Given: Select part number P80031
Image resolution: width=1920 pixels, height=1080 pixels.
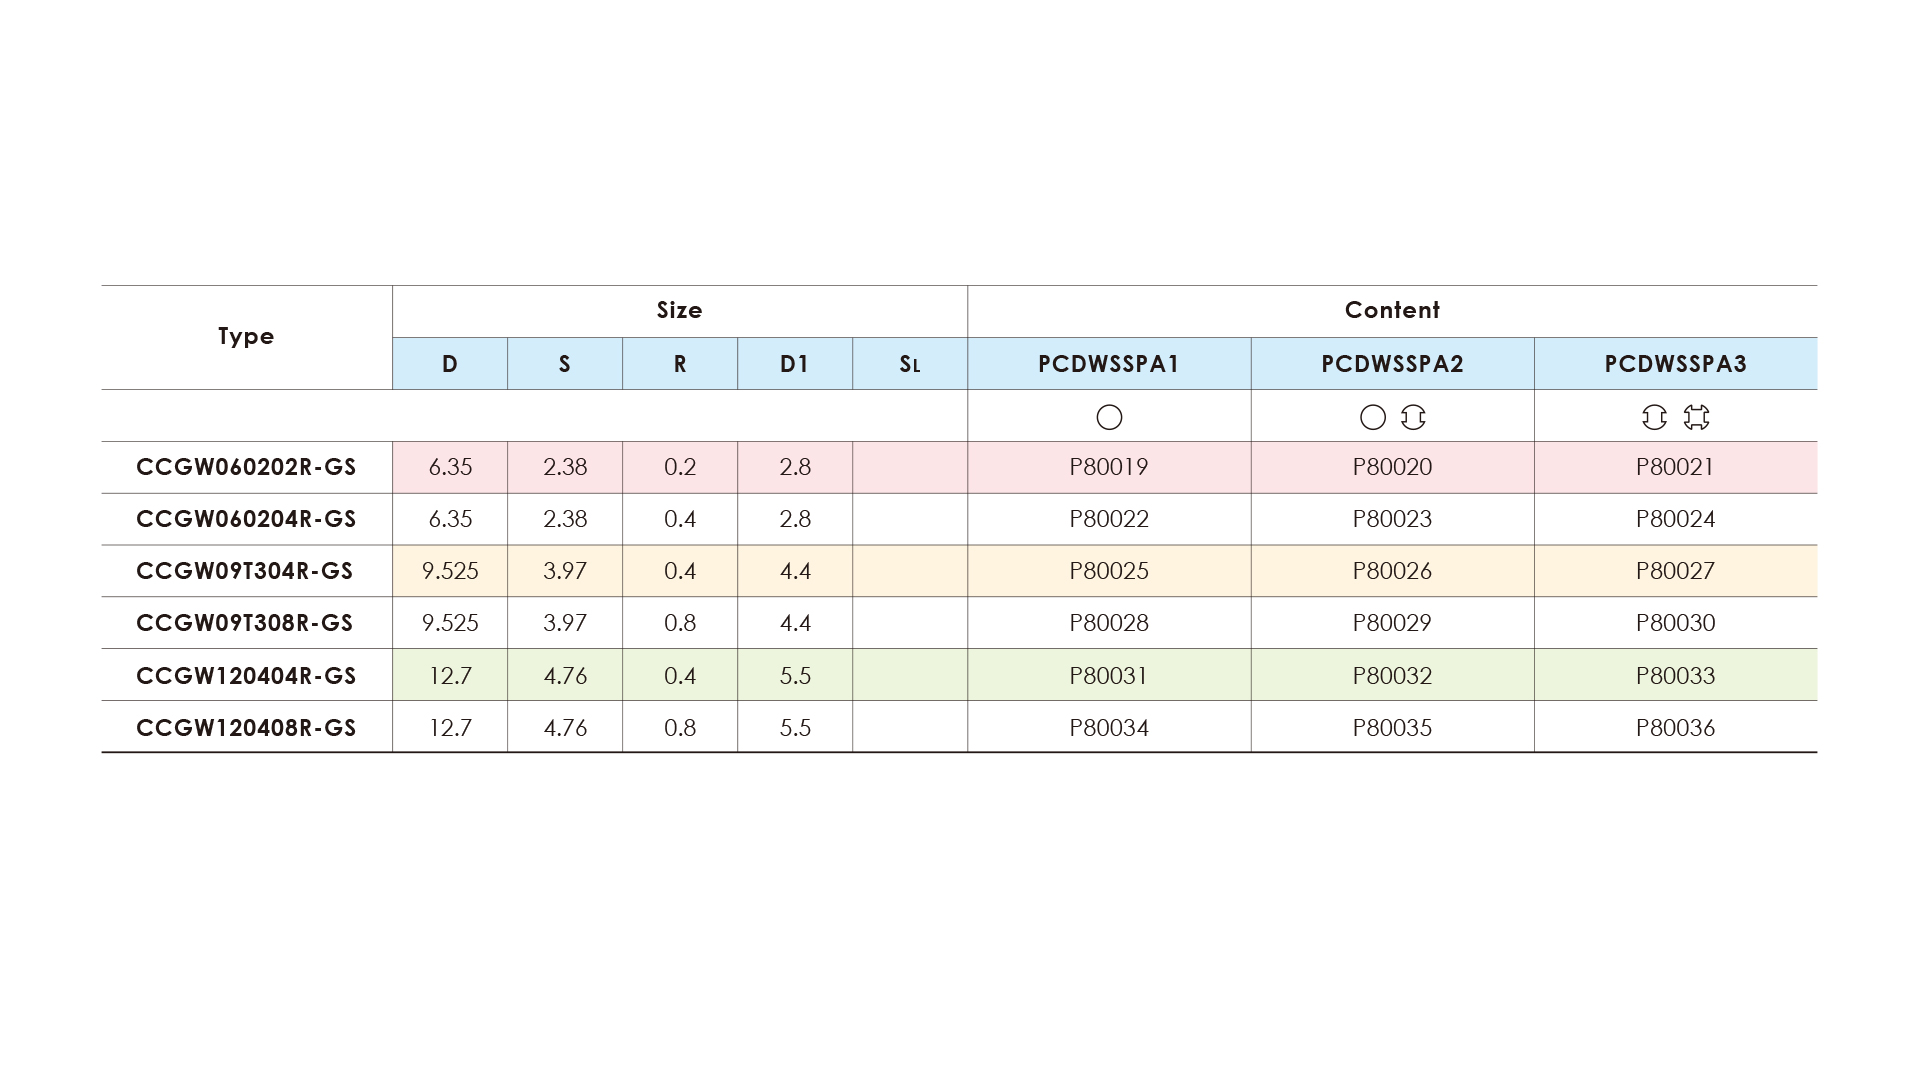Looking at the screenshot, I should pos(1109,676).
